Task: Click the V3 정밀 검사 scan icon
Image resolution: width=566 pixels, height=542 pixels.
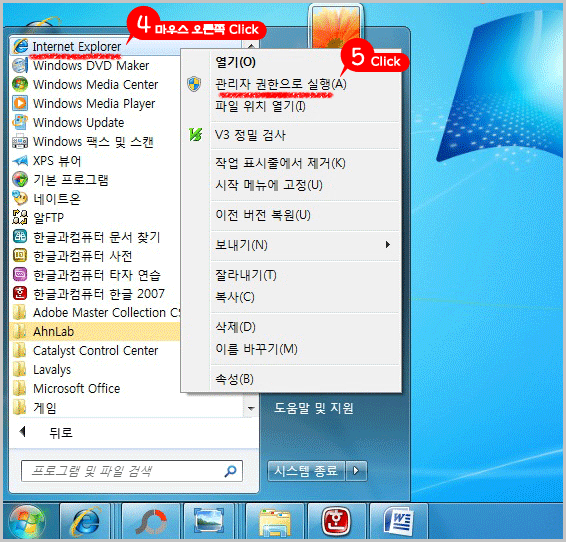Action: [195, 135]
